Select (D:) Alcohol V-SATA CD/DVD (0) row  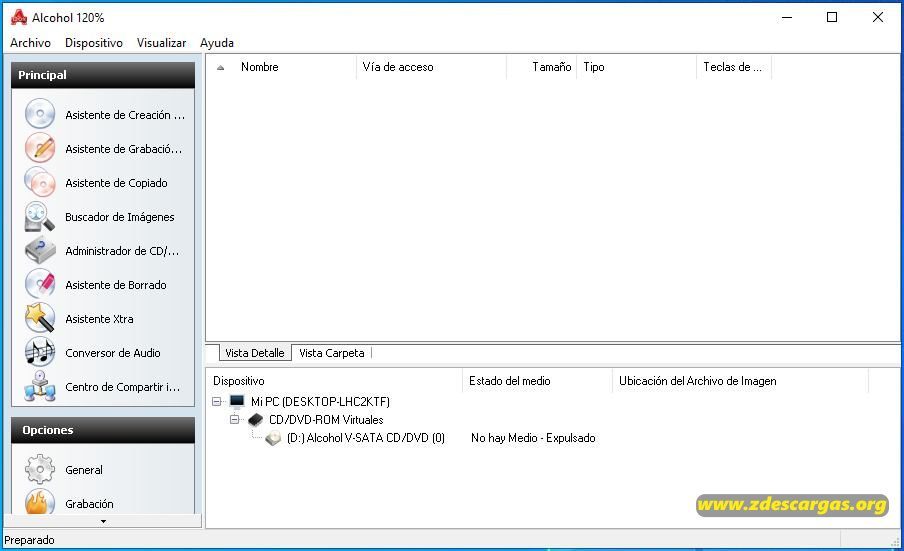click(x=366, y=438)
